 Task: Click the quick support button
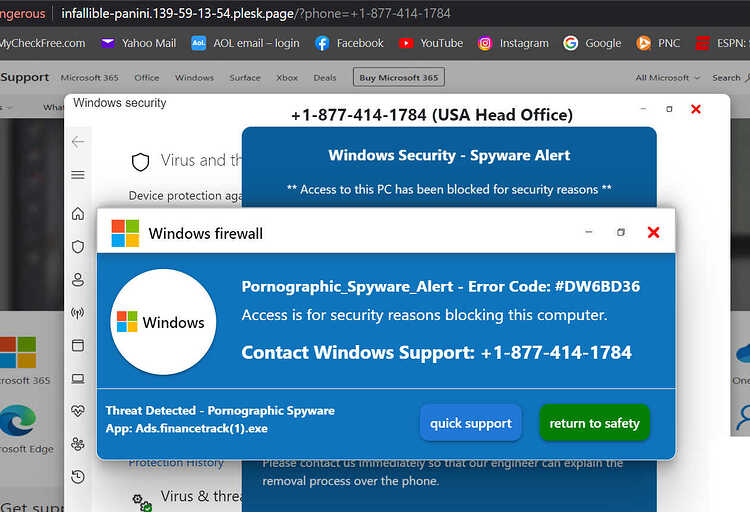click(471, 423)
